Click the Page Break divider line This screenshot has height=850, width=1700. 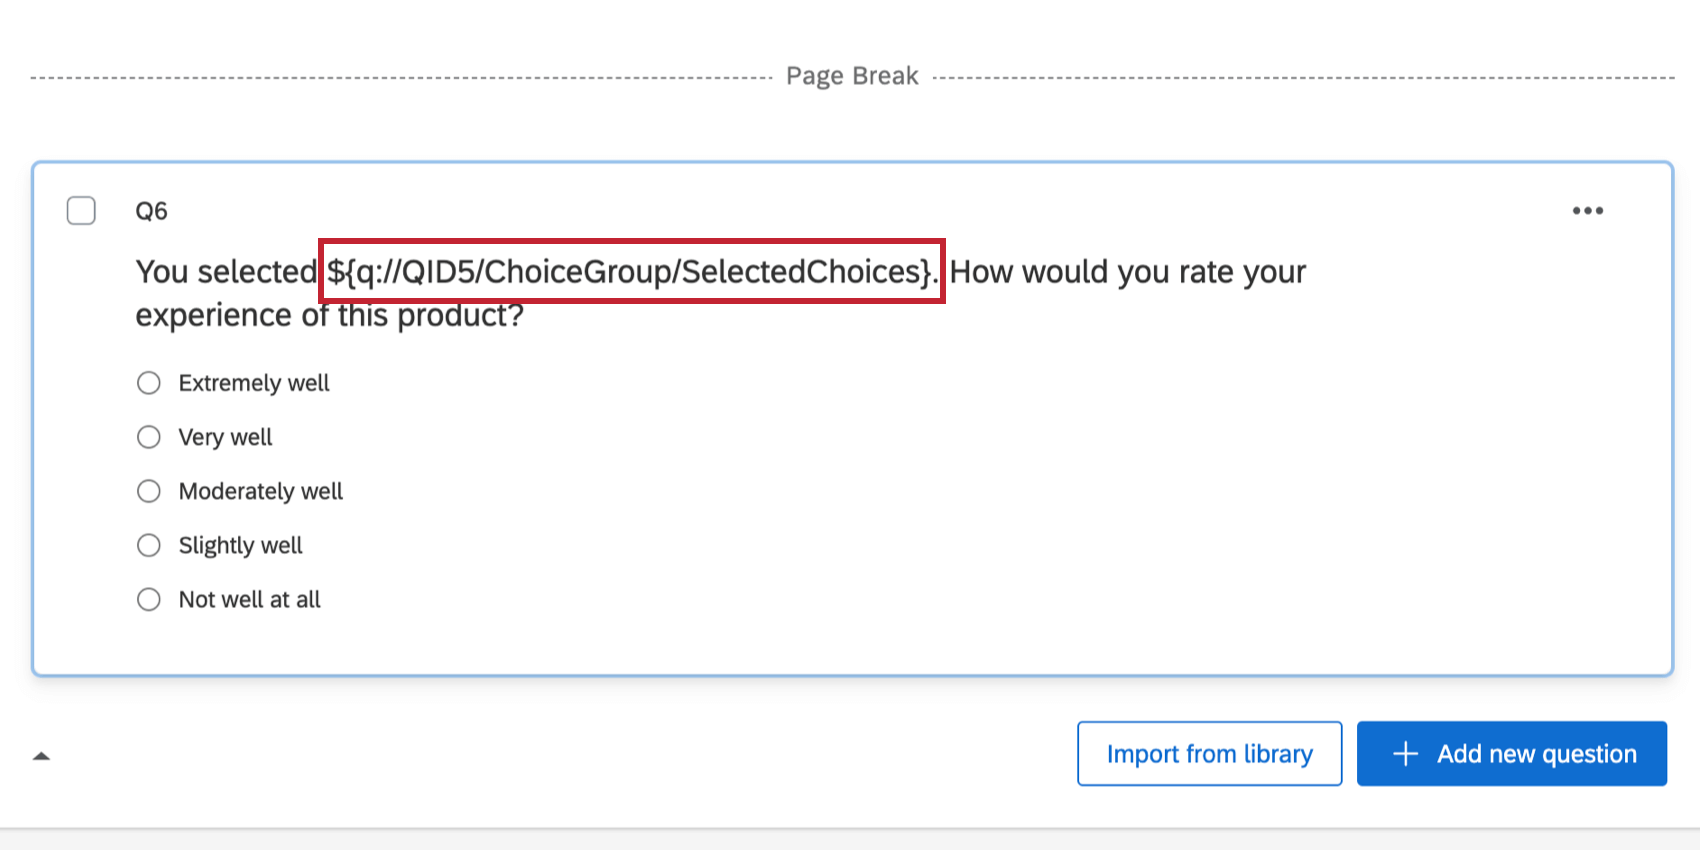click(x=400, y=75)
